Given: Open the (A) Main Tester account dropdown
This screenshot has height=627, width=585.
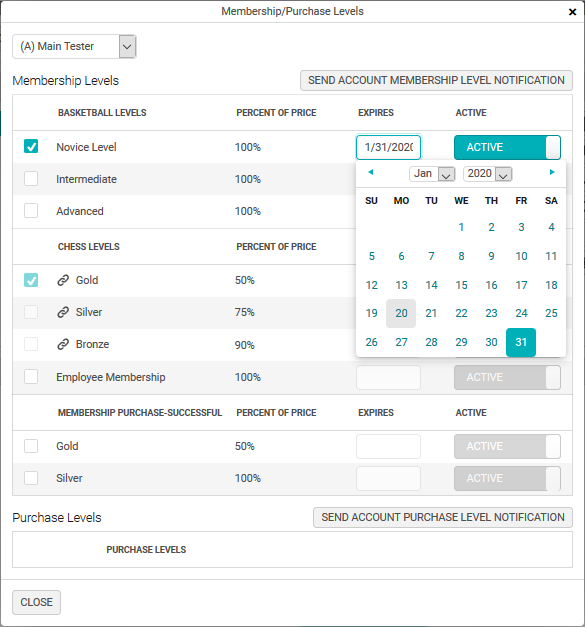Looking at the screenshot, I should pyautogui.click(x=74, y=46).
